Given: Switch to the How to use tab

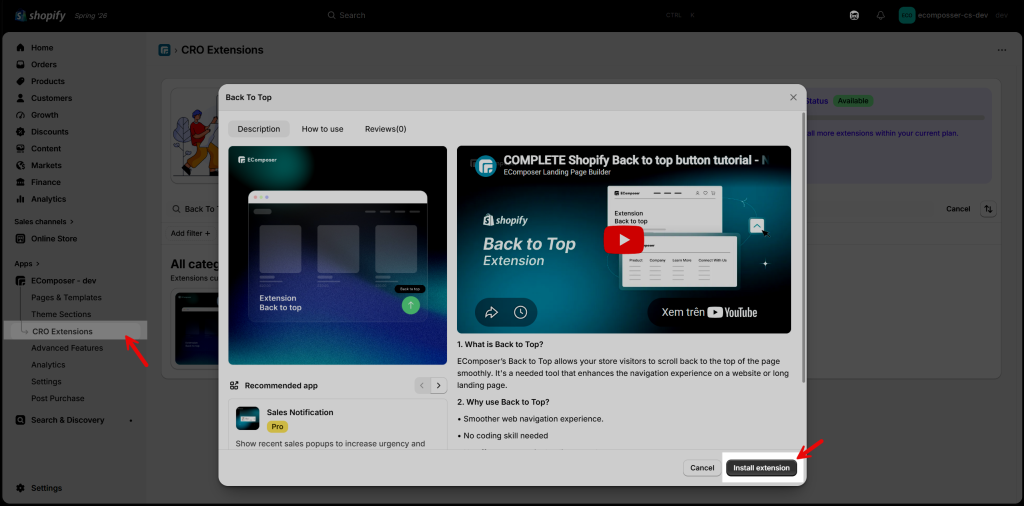Looking at the screenshot, I should click(x=323, y=129).
